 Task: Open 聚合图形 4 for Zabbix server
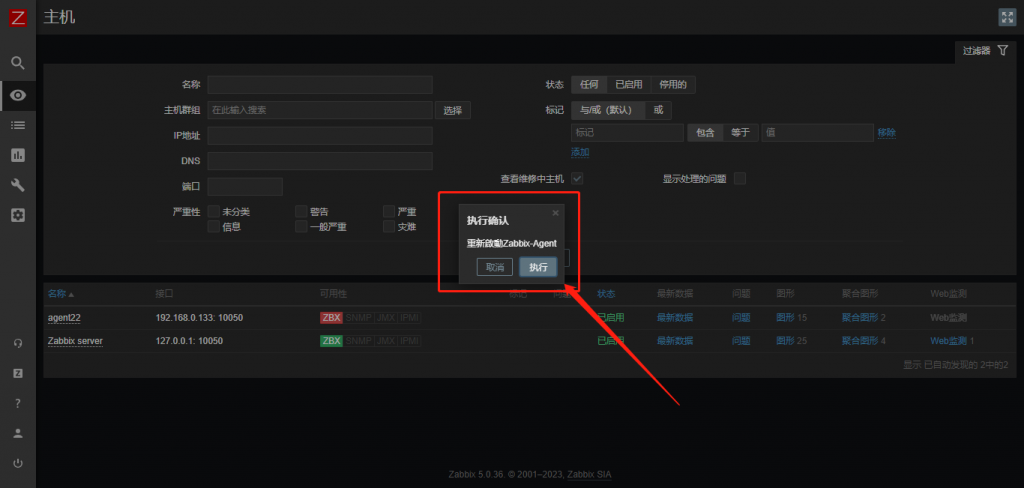(859, 341)
